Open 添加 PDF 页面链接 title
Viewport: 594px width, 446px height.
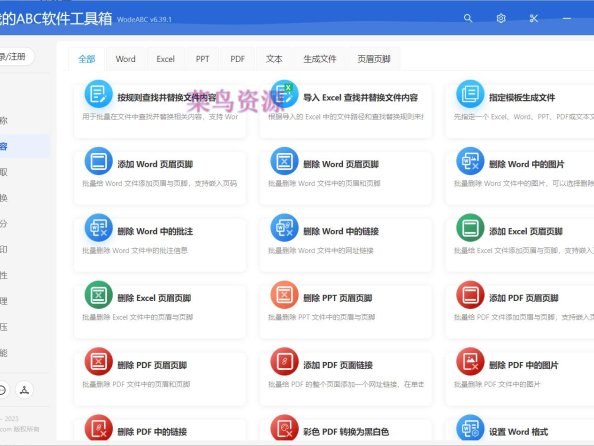pos(338,365)
